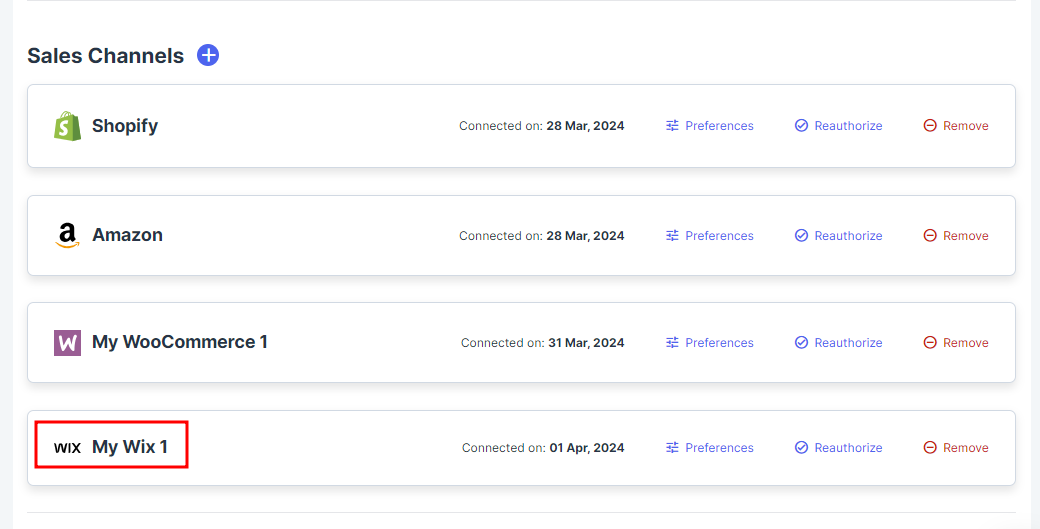The height and width of the screenshot is (529, 1040).
Task: Remove the Shopify sales channel
Action: click(956, 126)
